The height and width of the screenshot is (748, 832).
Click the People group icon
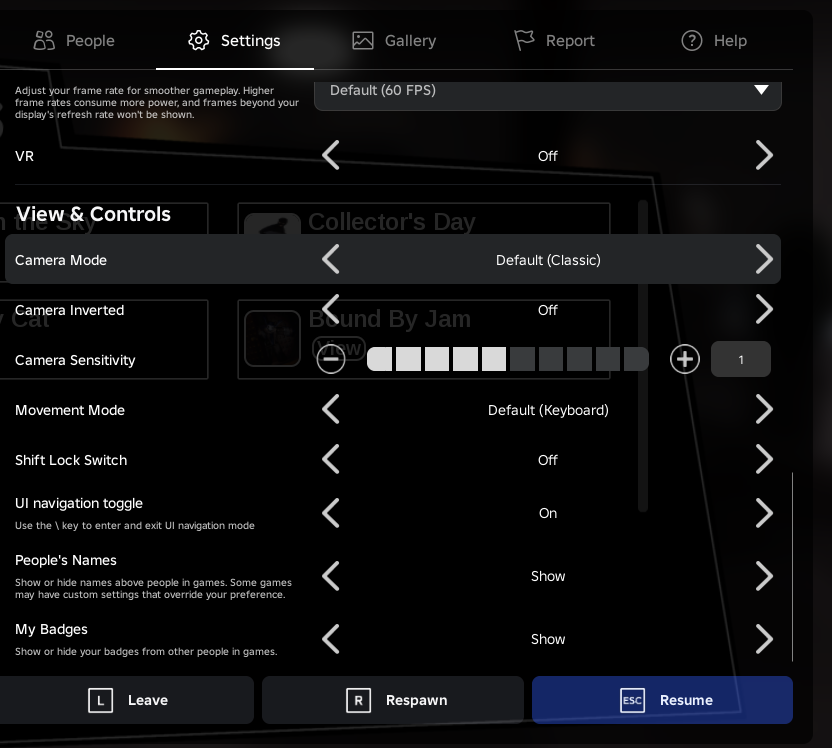click(44, 40)
